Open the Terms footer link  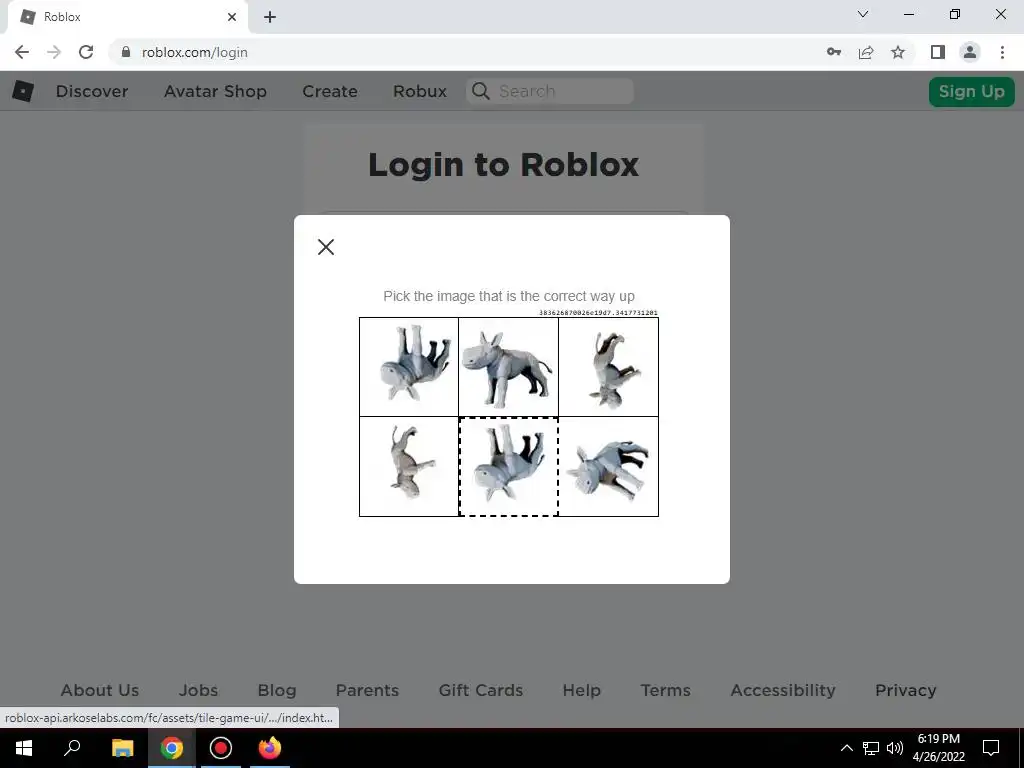pos(665,690)
